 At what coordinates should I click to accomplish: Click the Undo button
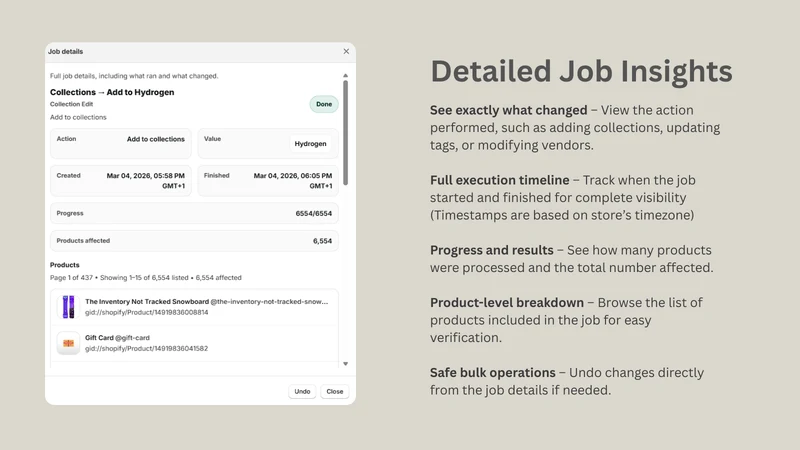[x=302, y=391]
